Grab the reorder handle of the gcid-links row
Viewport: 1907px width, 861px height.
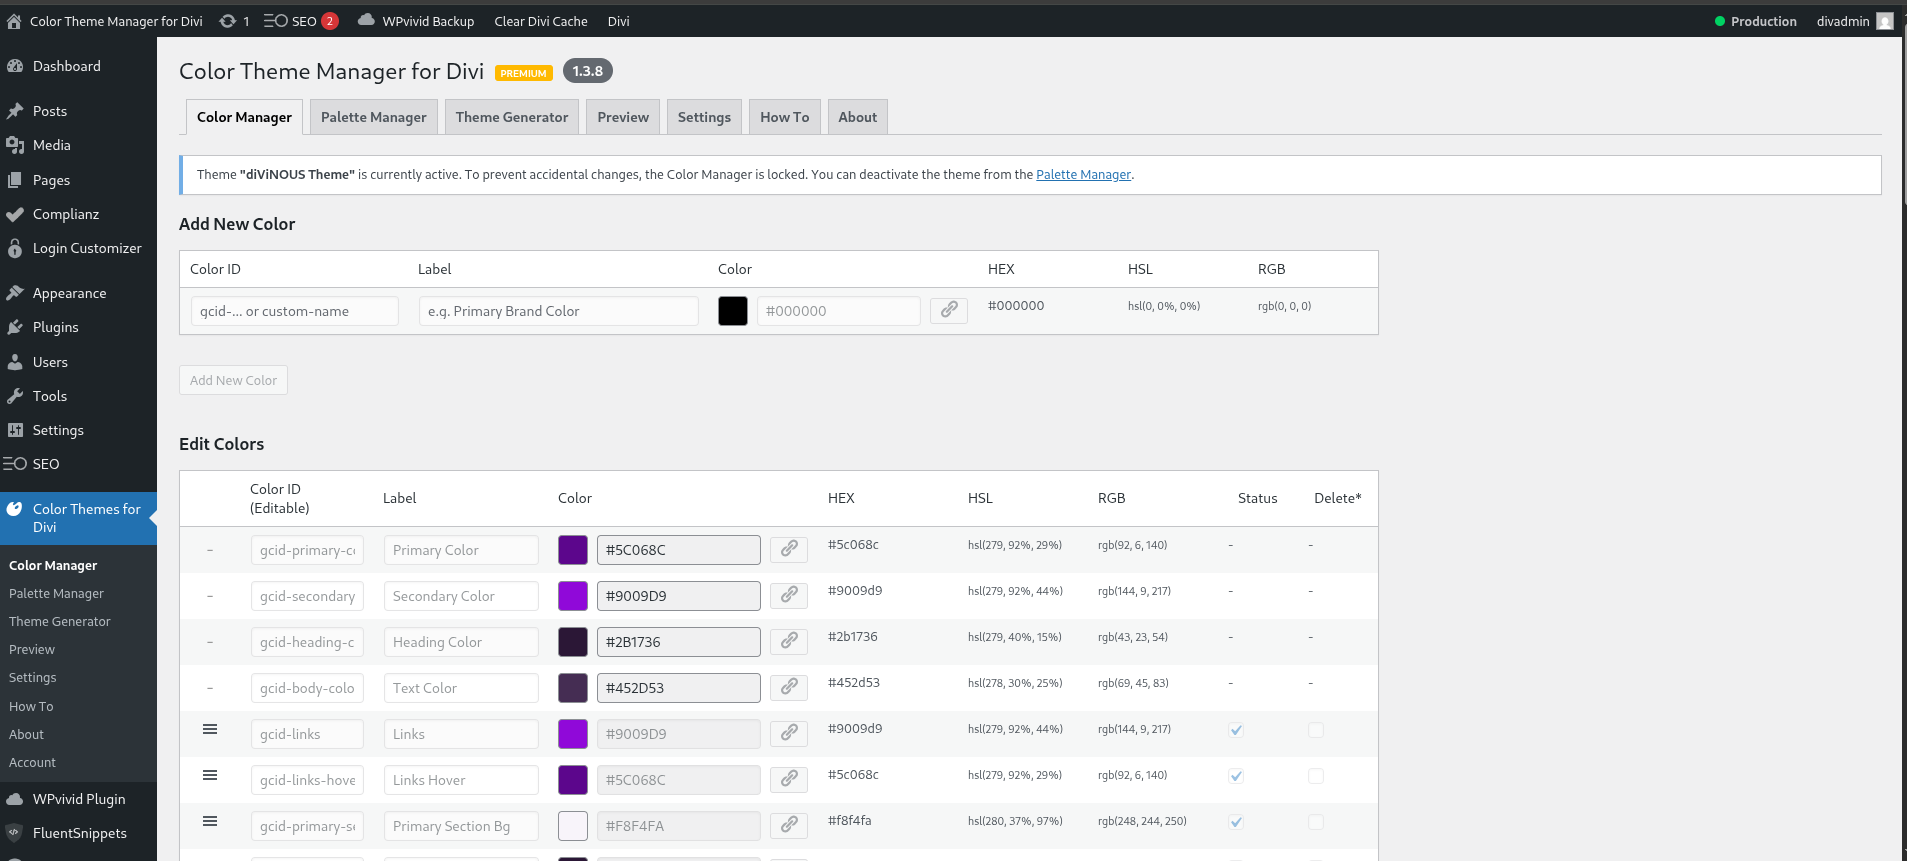pos(210,729)
